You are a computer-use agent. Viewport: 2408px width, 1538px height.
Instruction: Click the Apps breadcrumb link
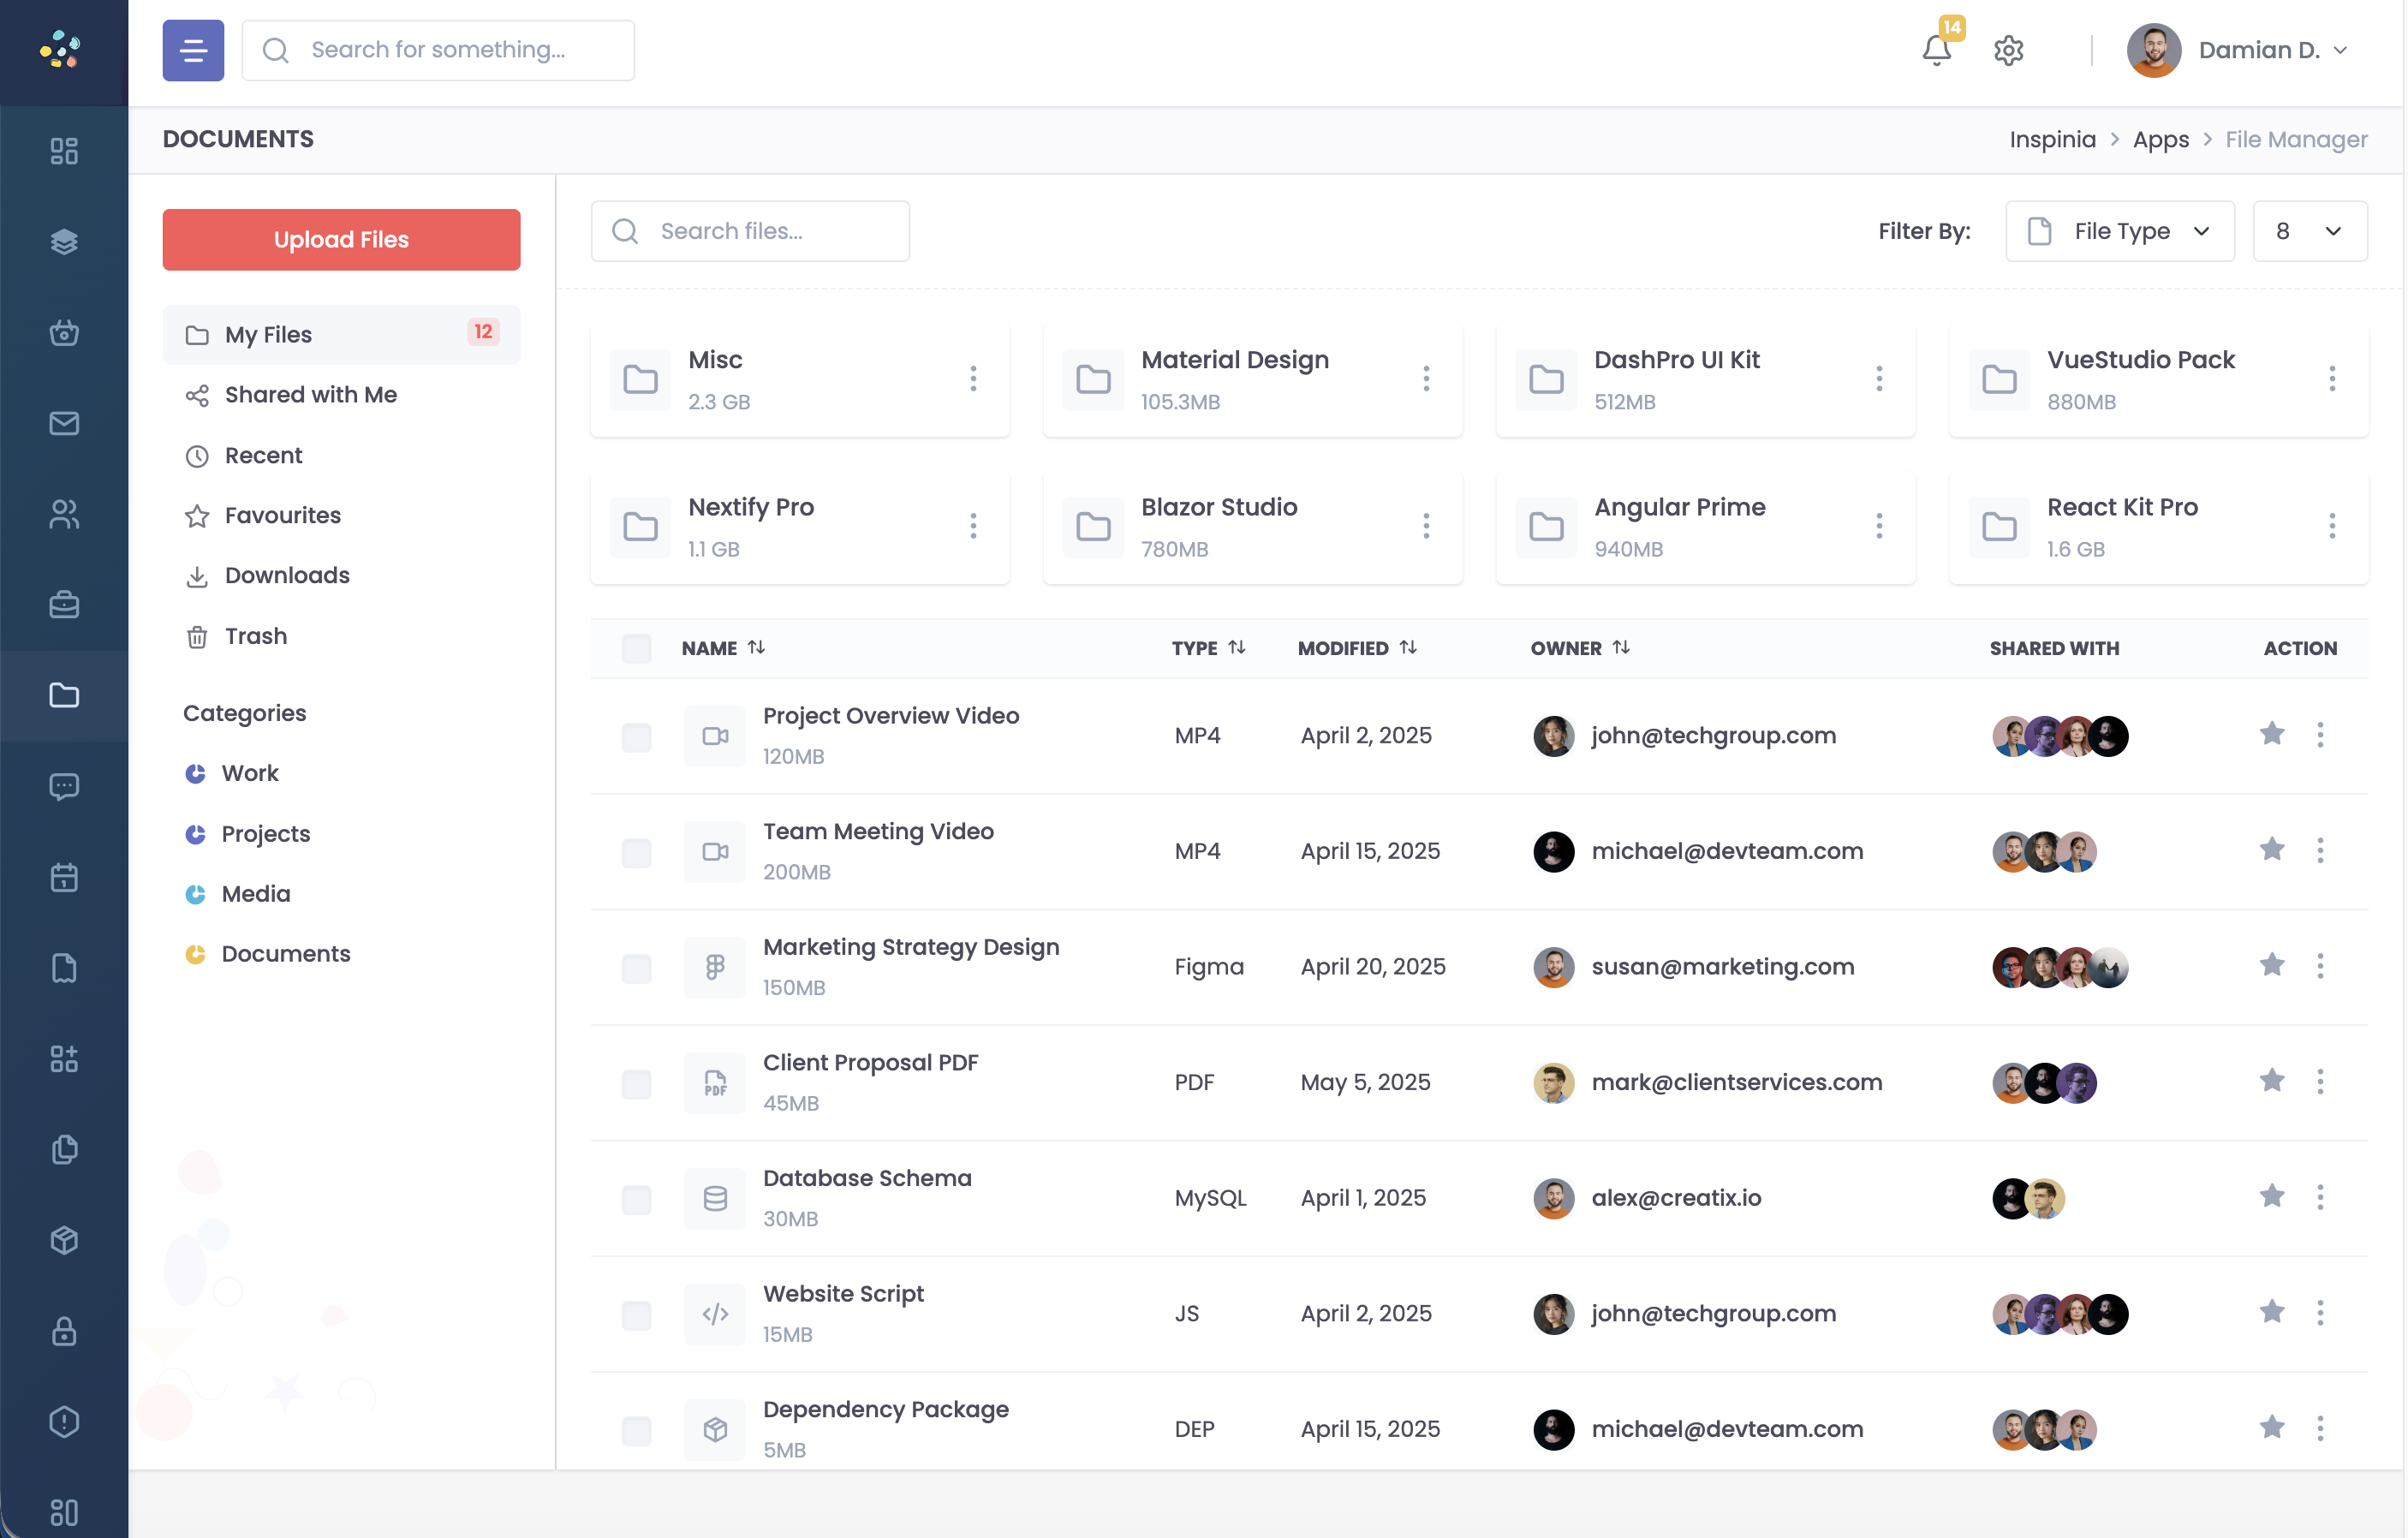coord(2160,140)
